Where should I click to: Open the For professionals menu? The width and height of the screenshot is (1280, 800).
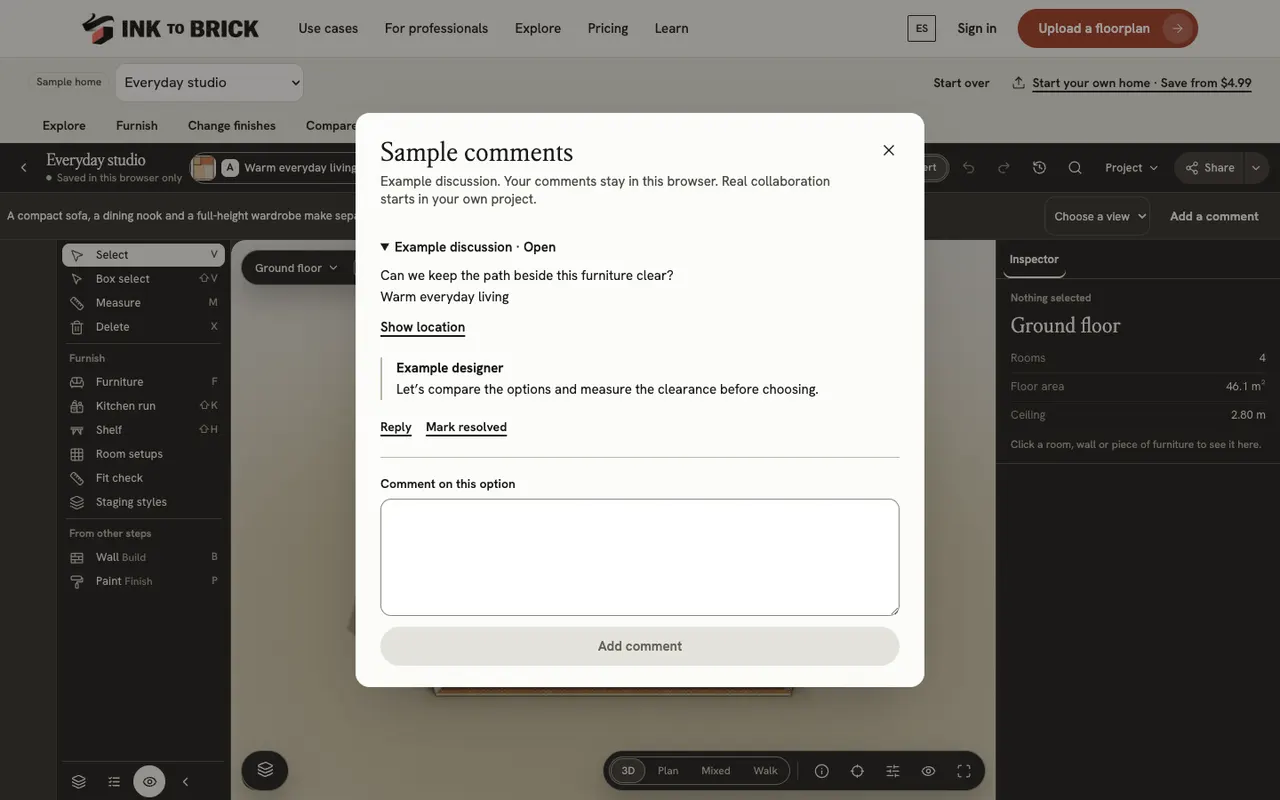coord(436,28)
